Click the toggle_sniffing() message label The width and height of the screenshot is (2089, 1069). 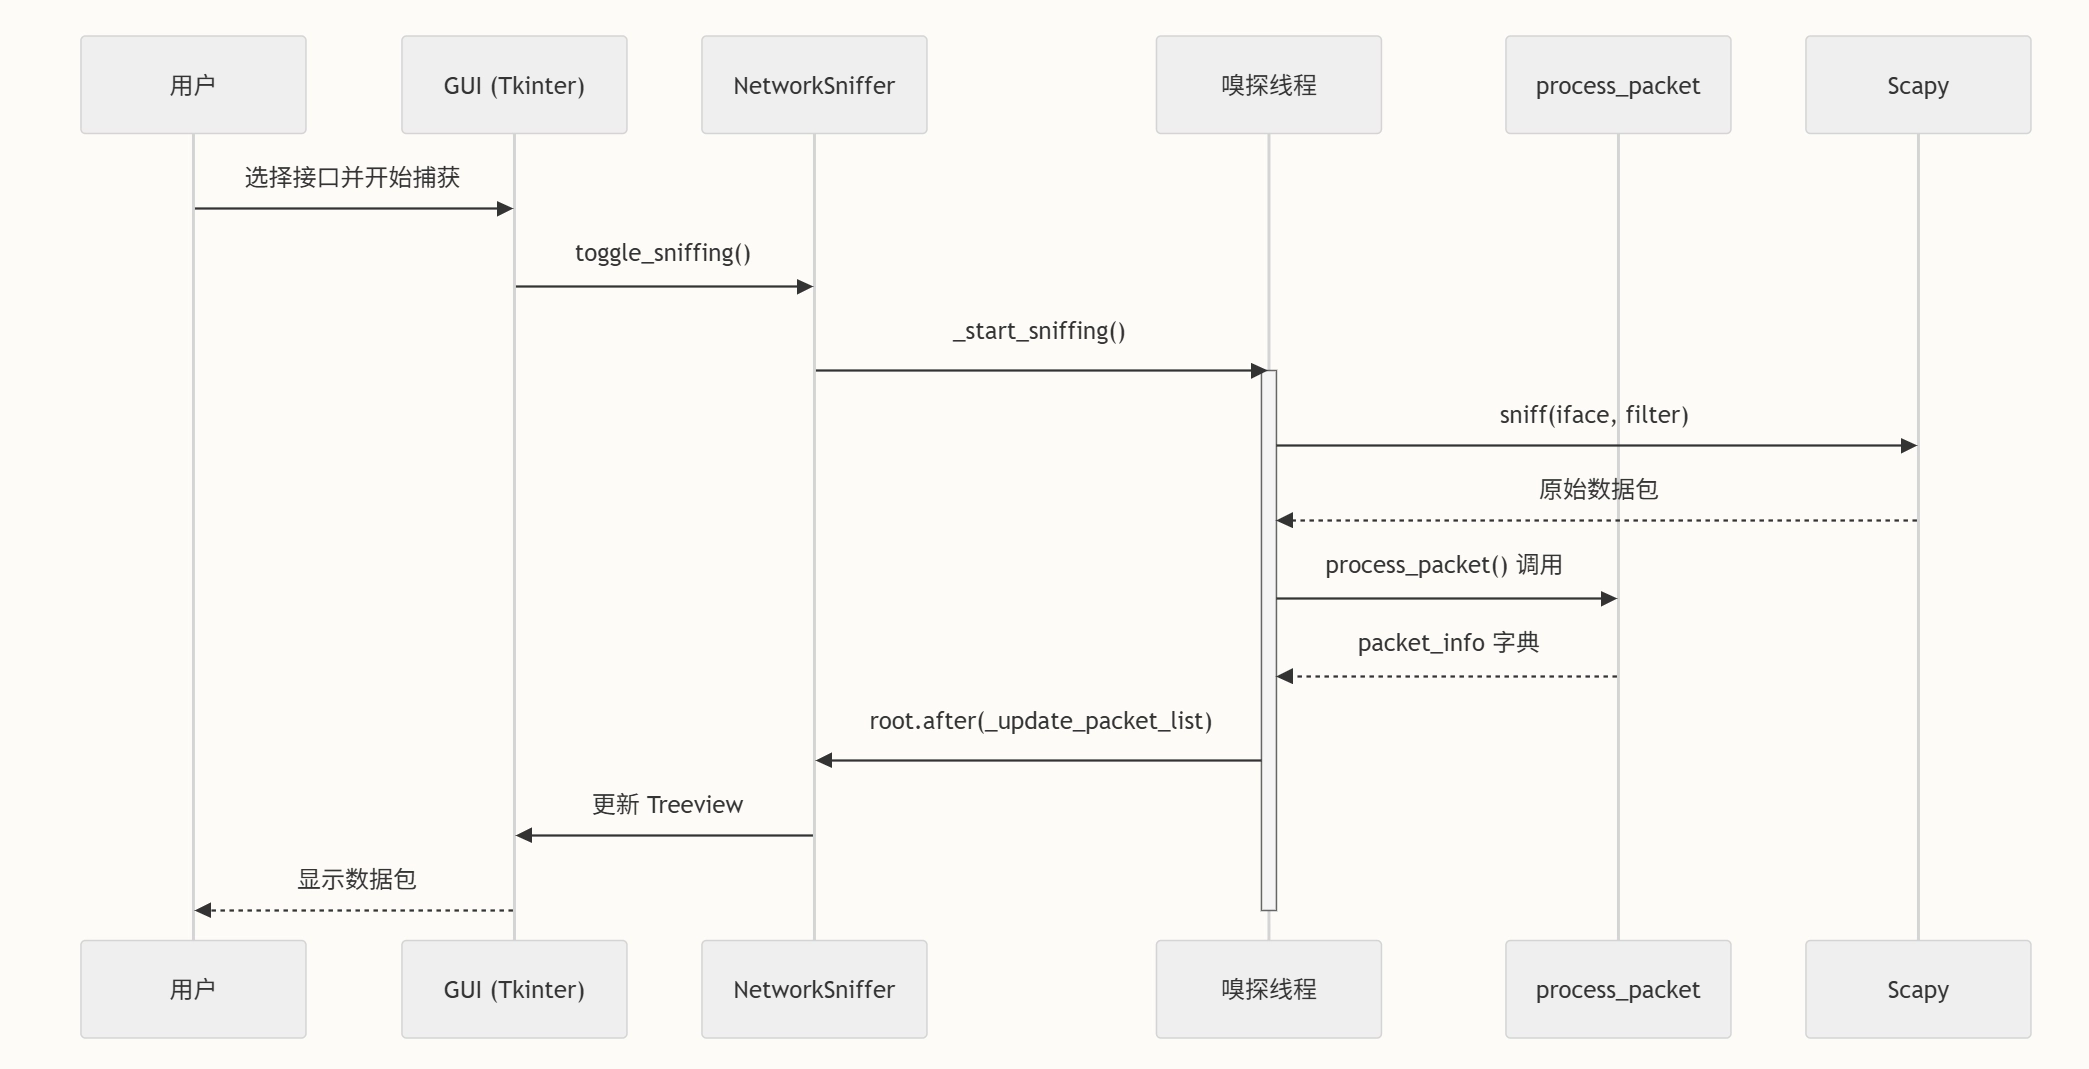point(663,253)
